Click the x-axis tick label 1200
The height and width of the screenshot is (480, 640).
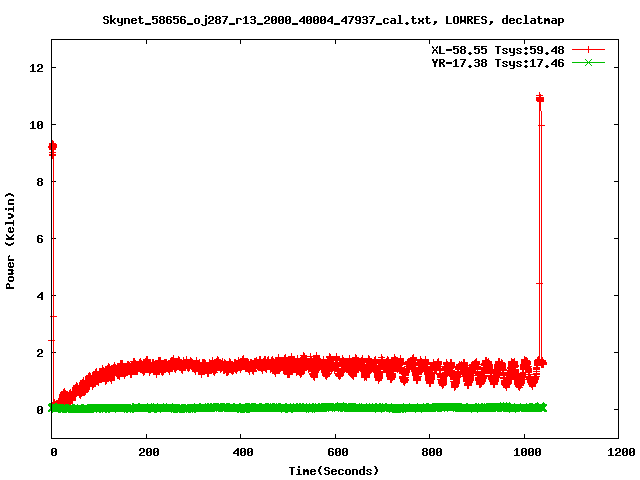621,452
